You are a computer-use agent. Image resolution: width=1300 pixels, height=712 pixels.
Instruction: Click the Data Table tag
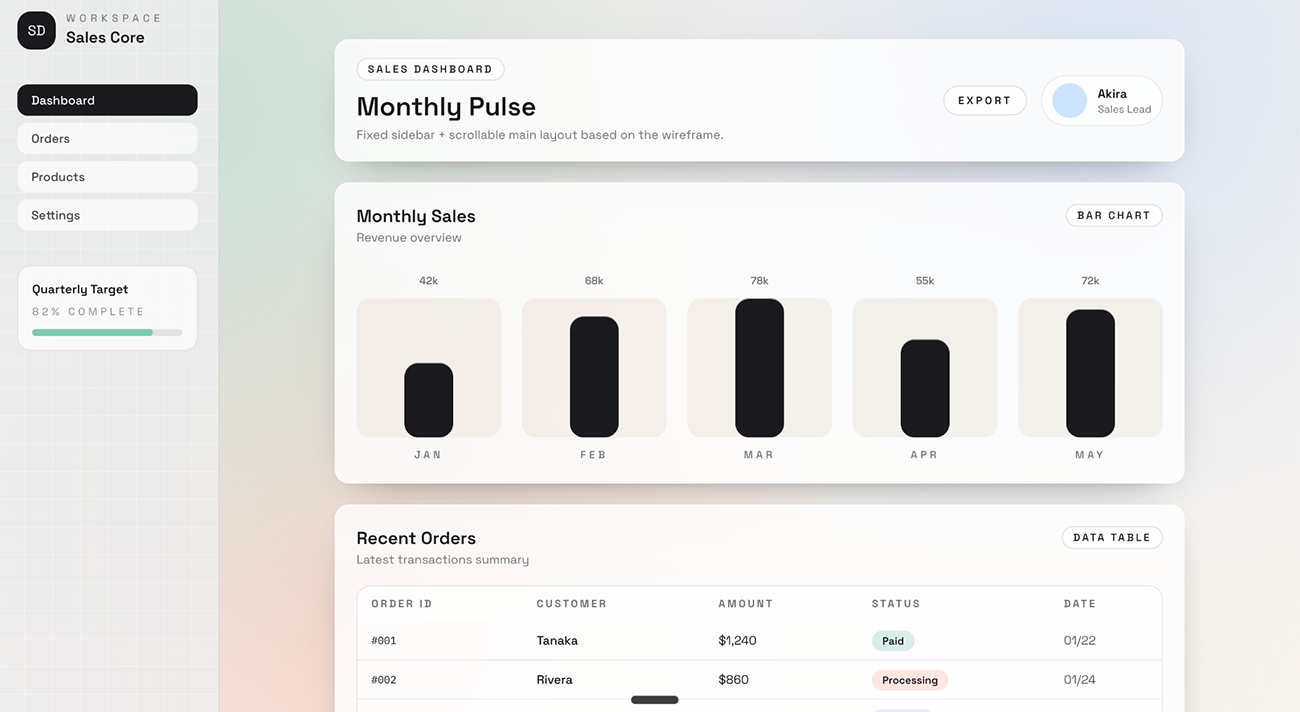[1111, 537]
